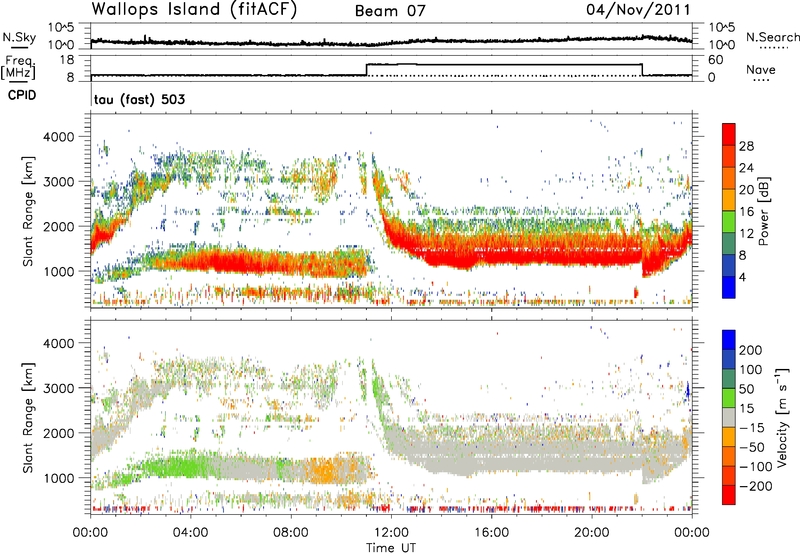Image resolution: width=800 pixels, height=554 pixels.
Task: Click the '200' velocity colorbar value
Action: click(x=751, y=350)
